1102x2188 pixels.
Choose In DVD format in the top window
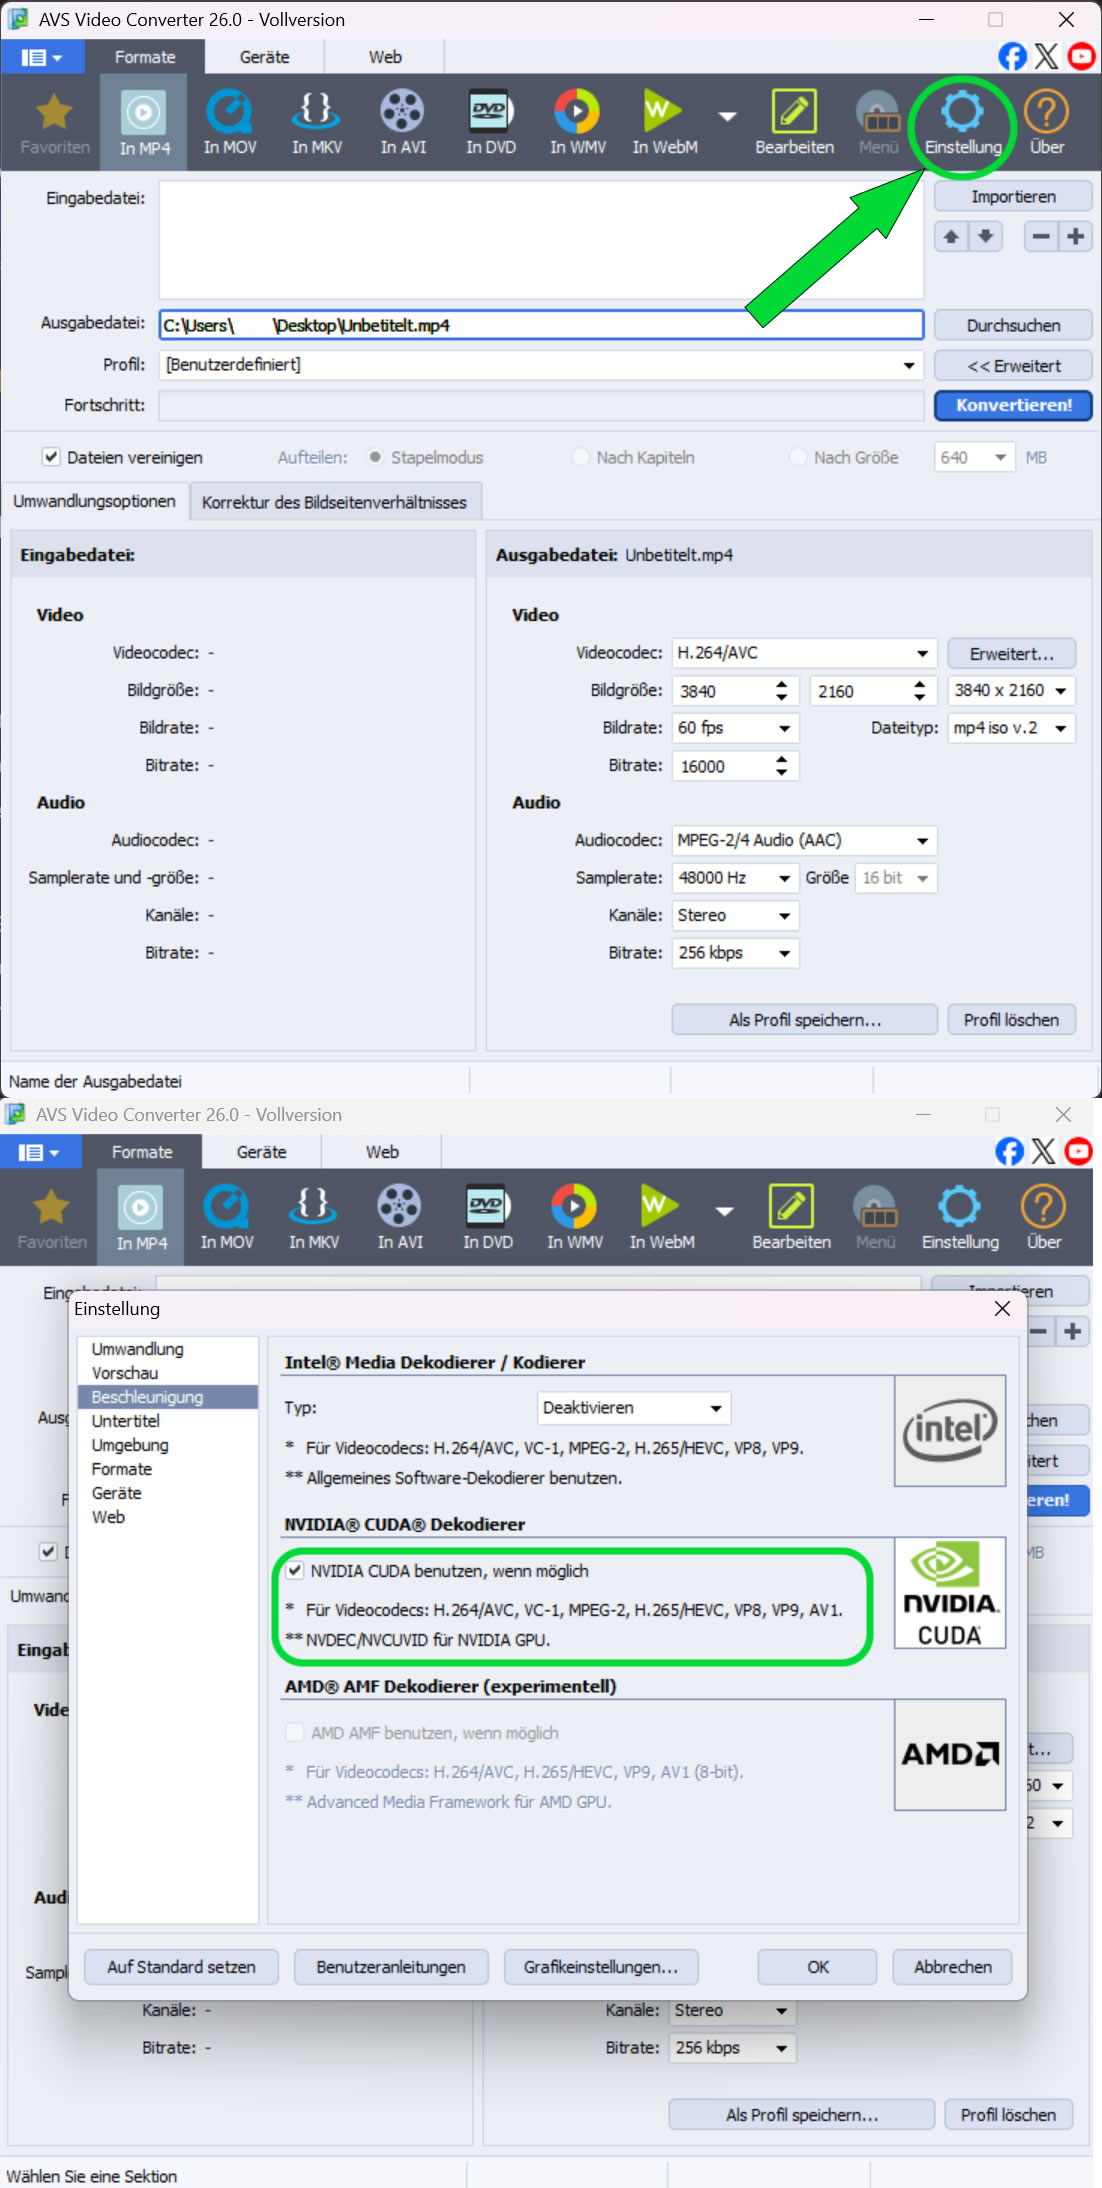pos(490,123)
